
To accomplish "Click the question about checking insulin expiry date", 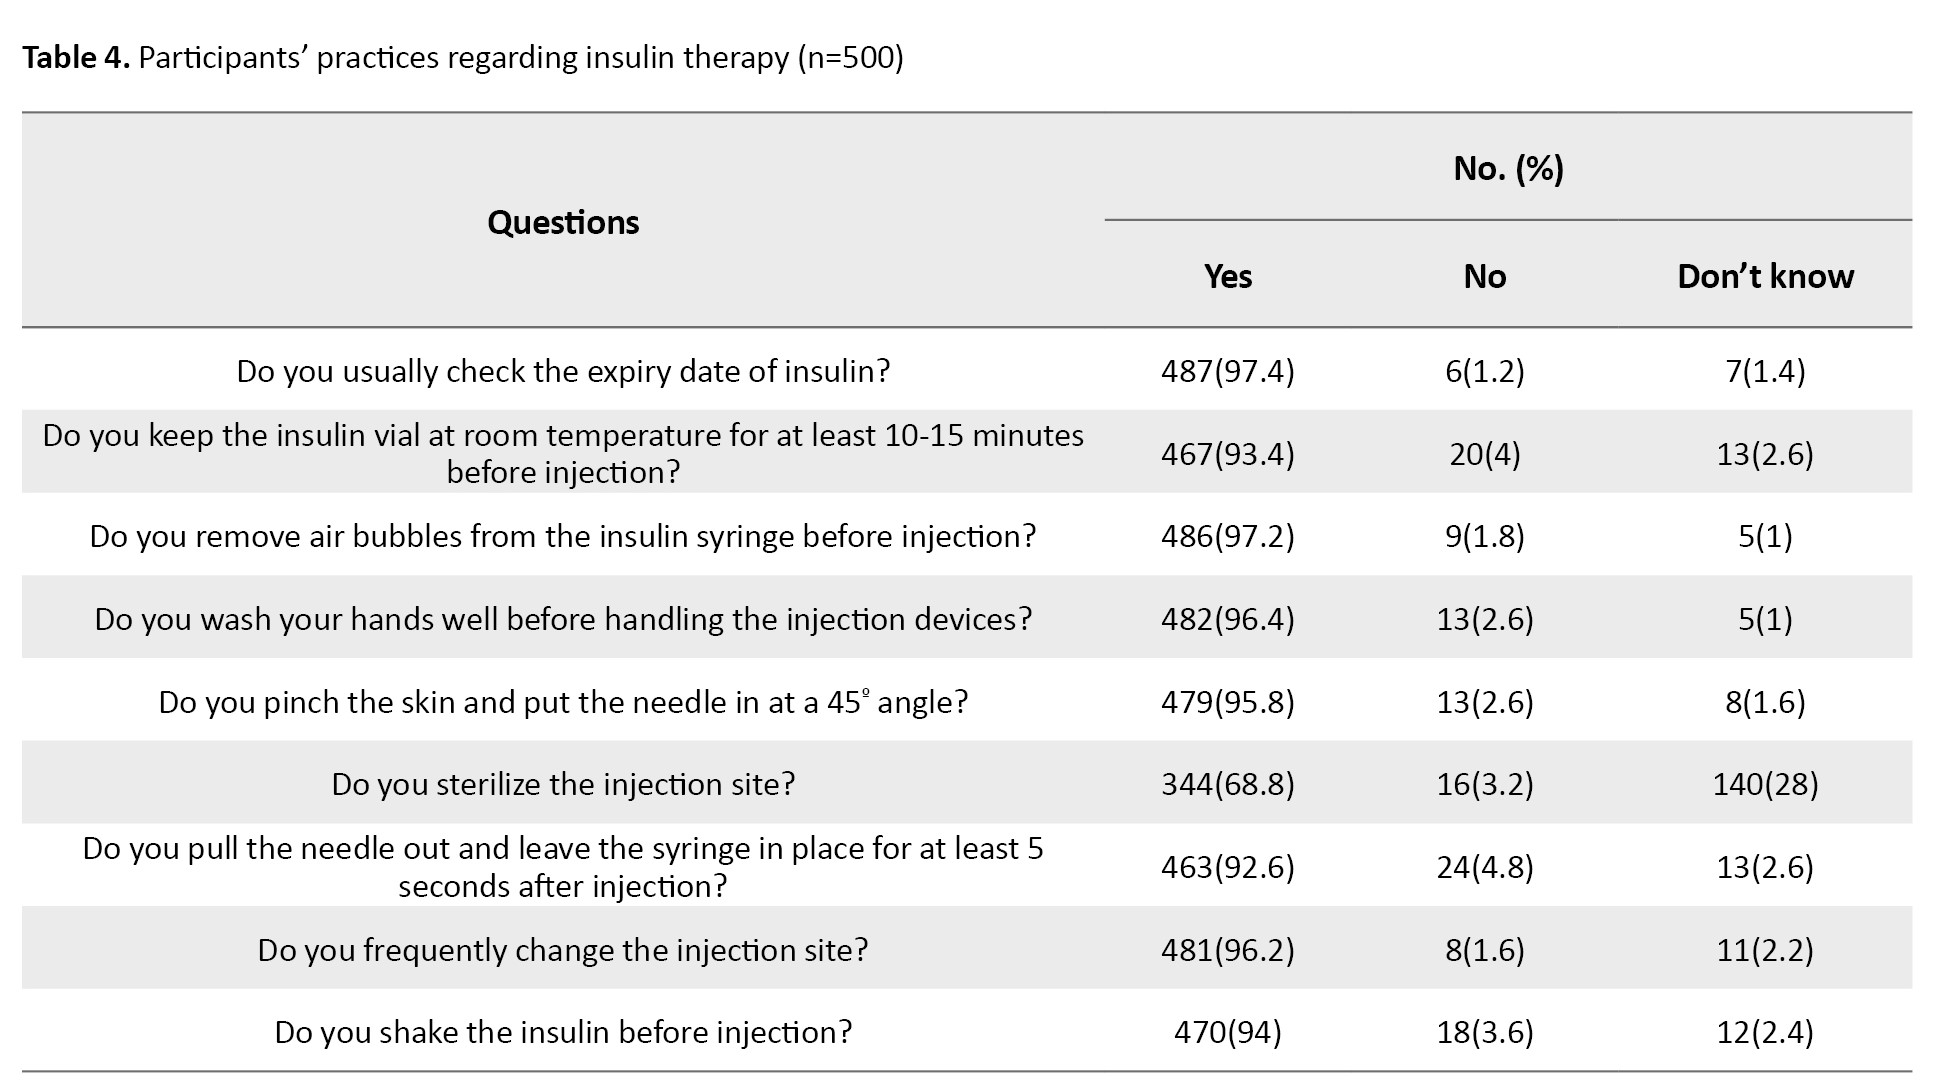I will 563,372.
